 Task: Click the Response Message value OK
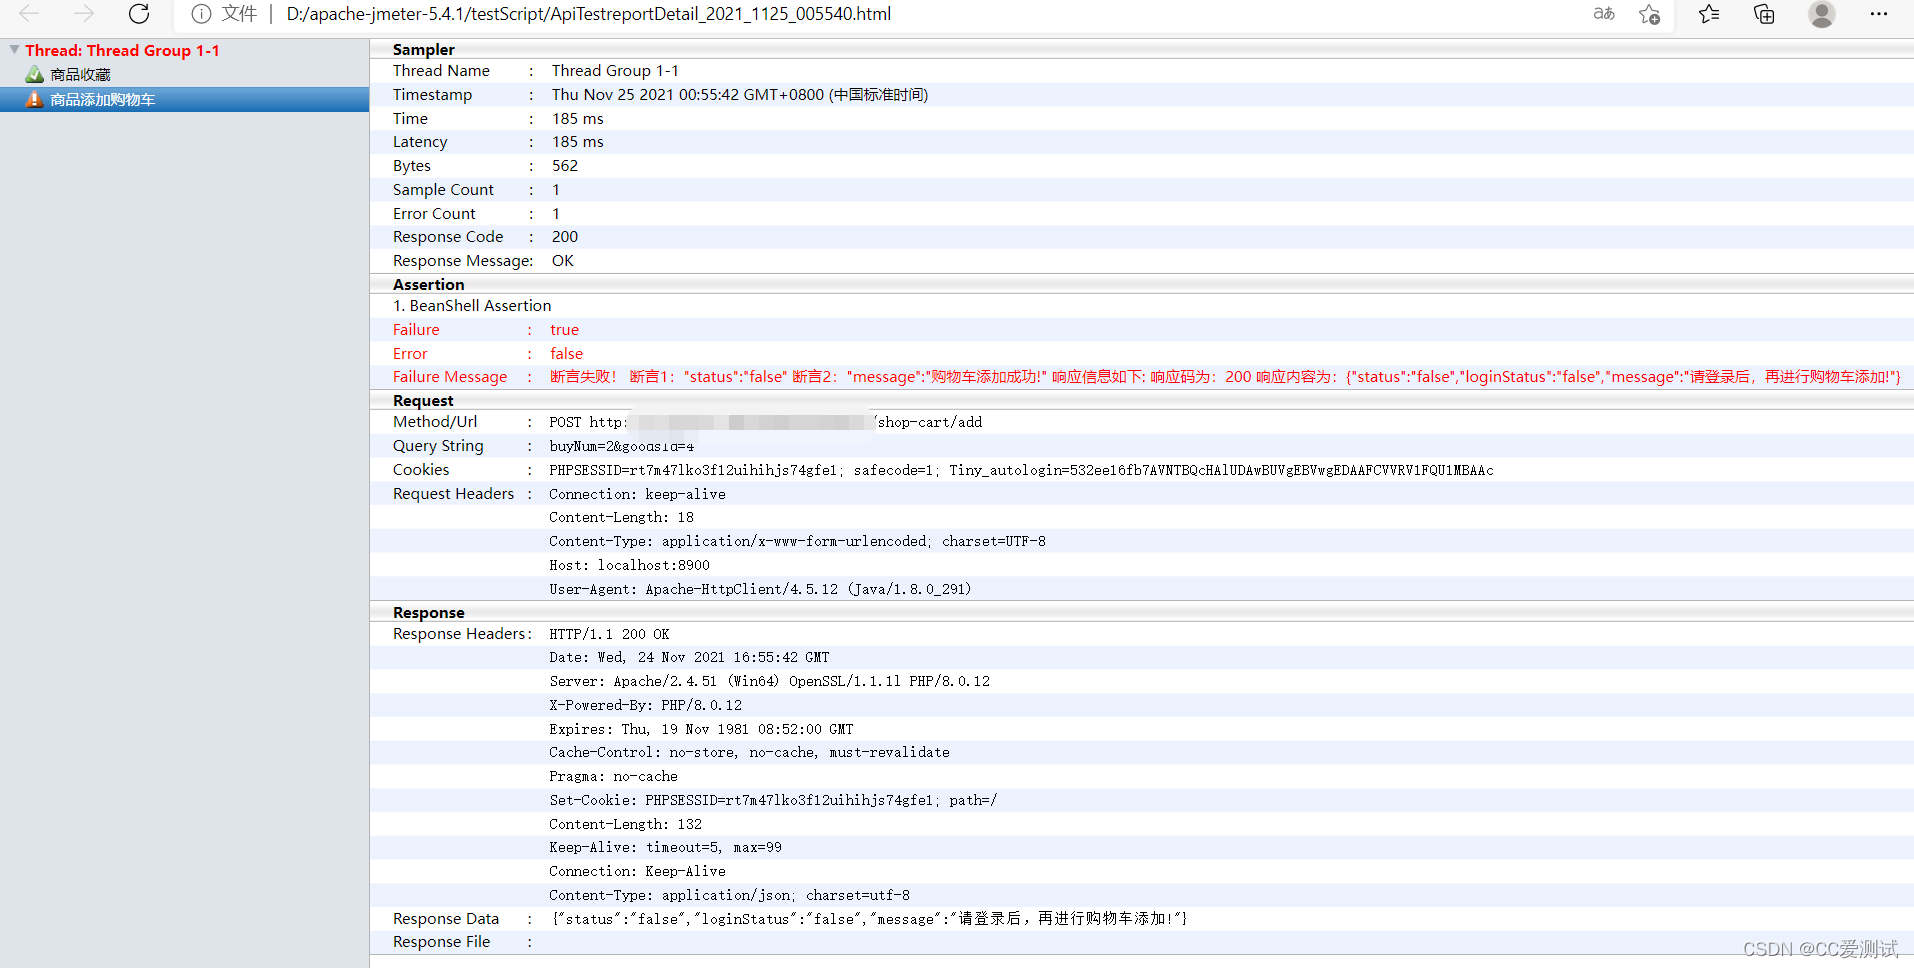point(563,261)
